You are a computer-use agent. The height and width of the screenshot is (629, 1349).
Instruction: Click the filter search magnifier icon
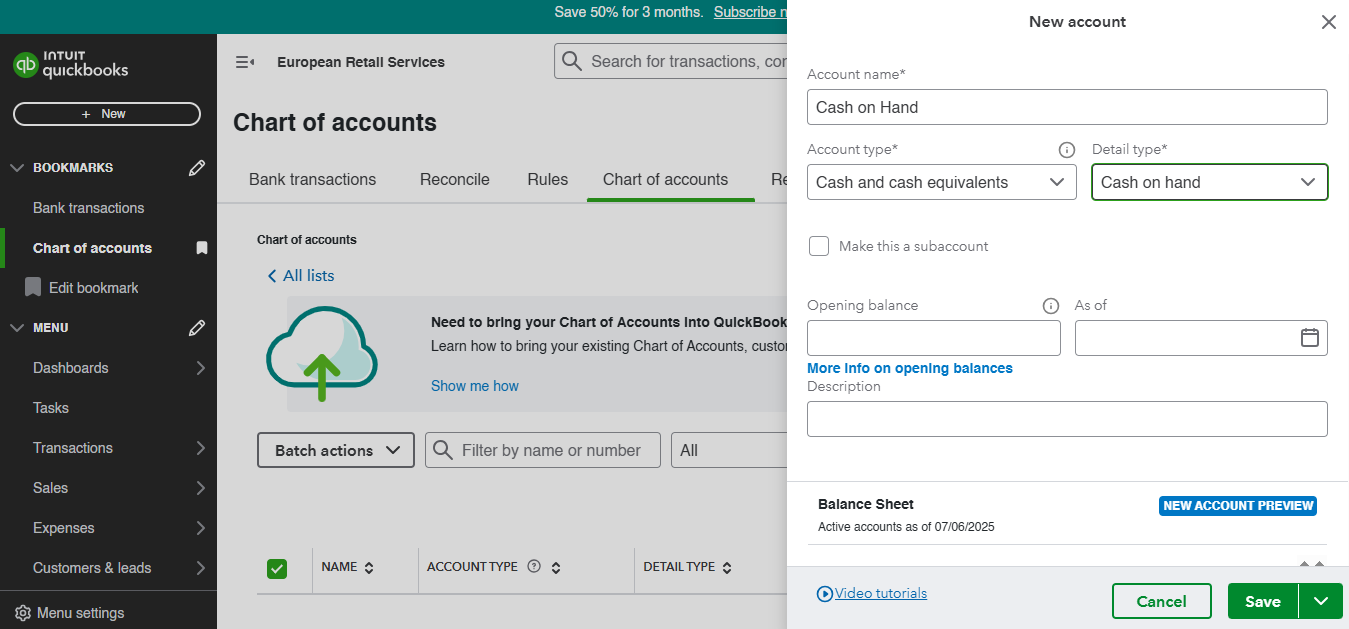coord(443,451)
